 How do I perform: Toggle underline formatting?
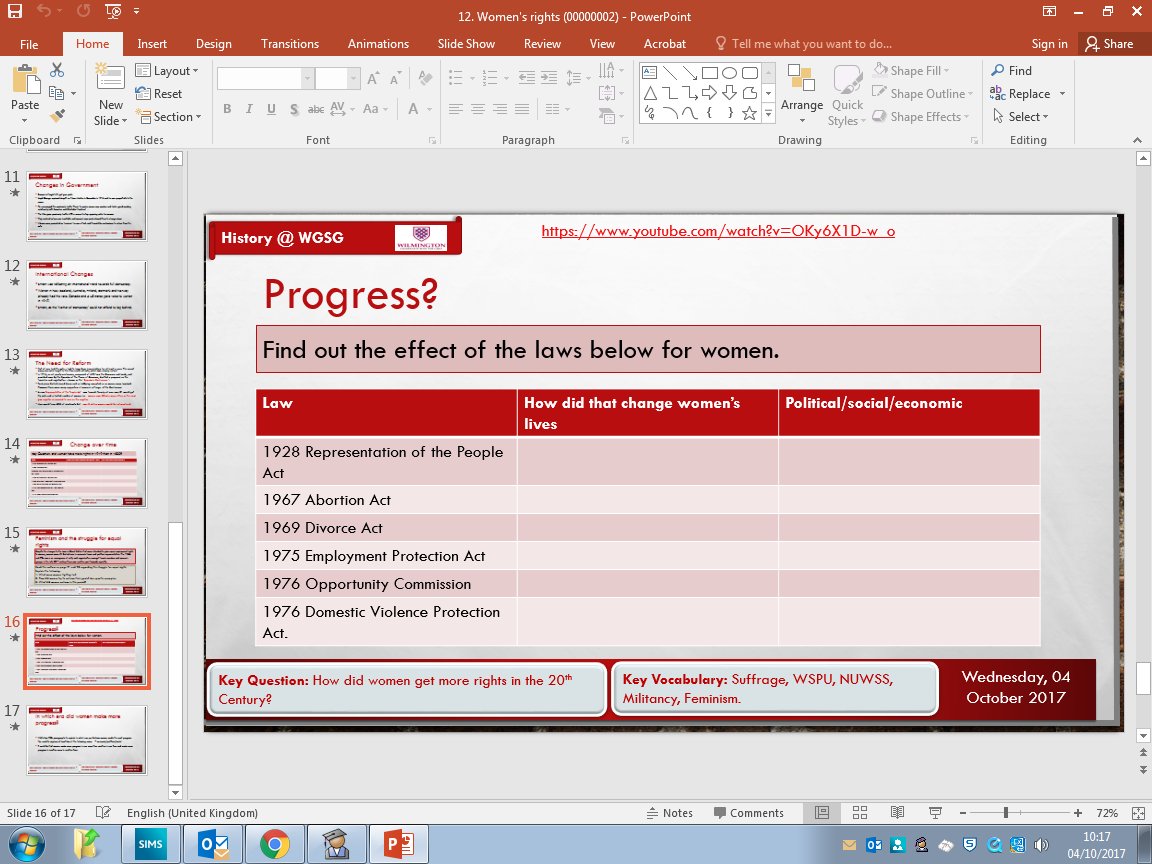270,108
